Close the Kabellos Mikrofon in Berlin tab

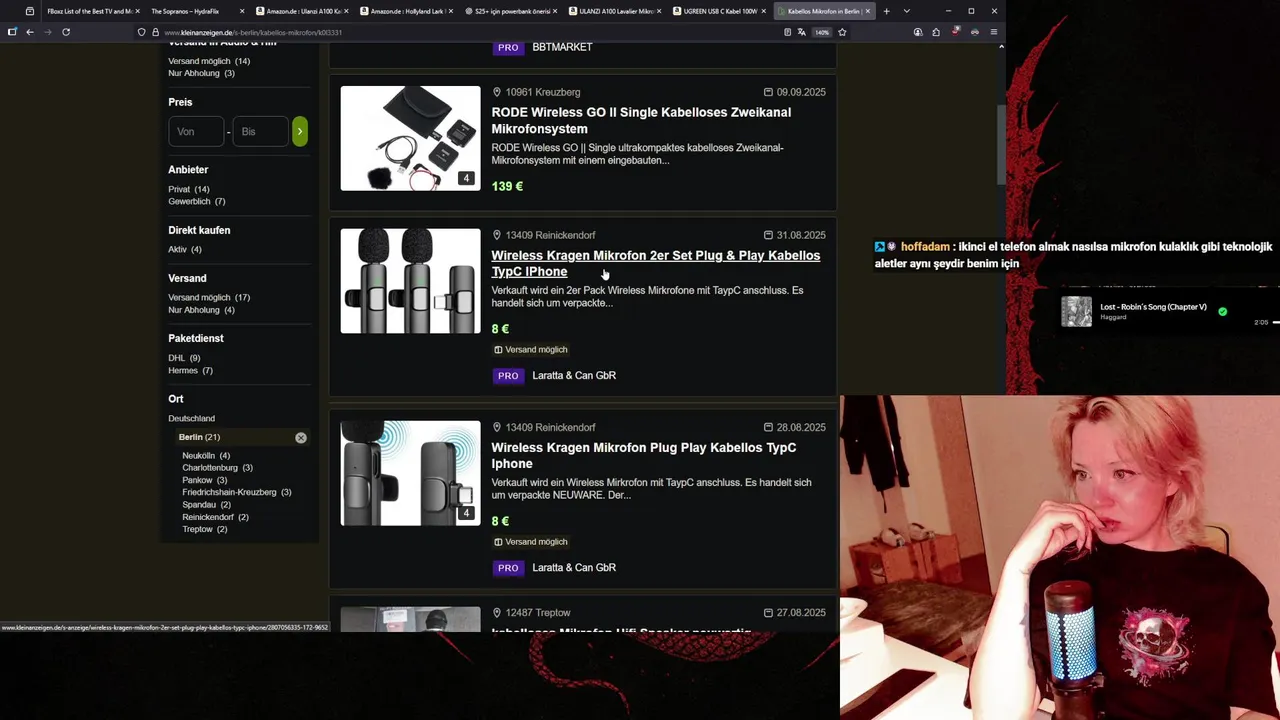click(x=867, y=11)
